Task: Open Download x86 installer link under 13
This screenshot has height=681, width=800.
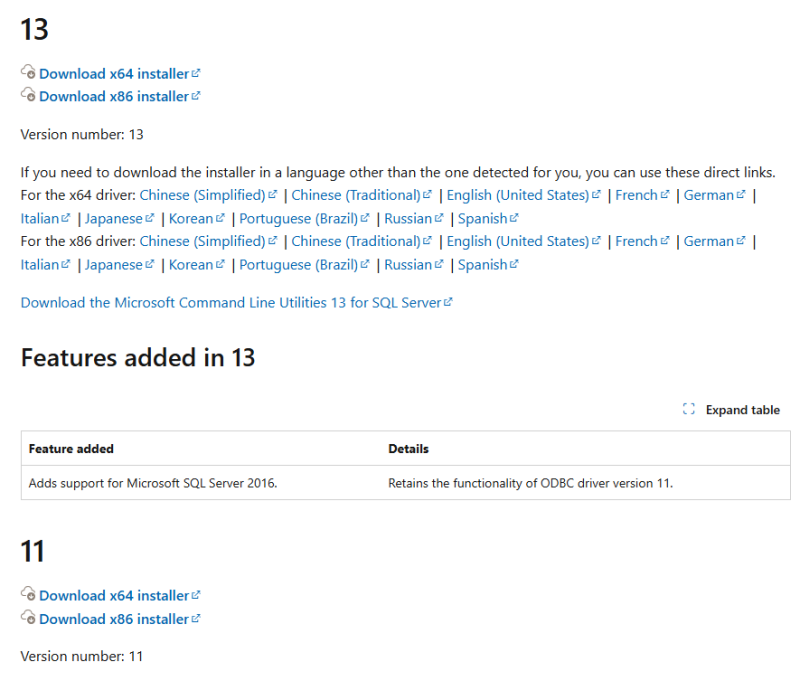Action: point(113,96)
